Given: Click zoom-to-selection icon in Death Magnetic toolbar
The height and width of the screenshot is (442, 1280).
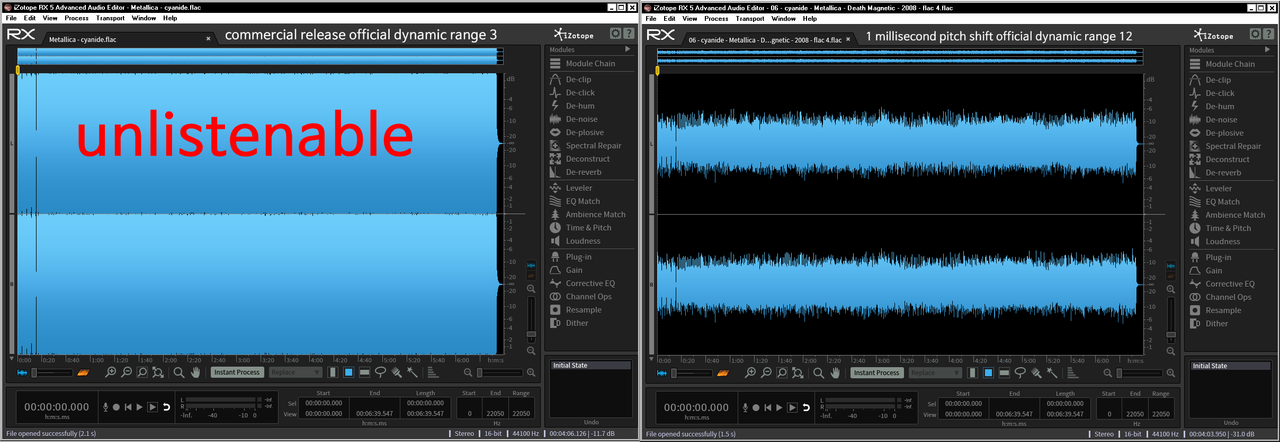Looking at the screenshot, I should pos(782,372).
